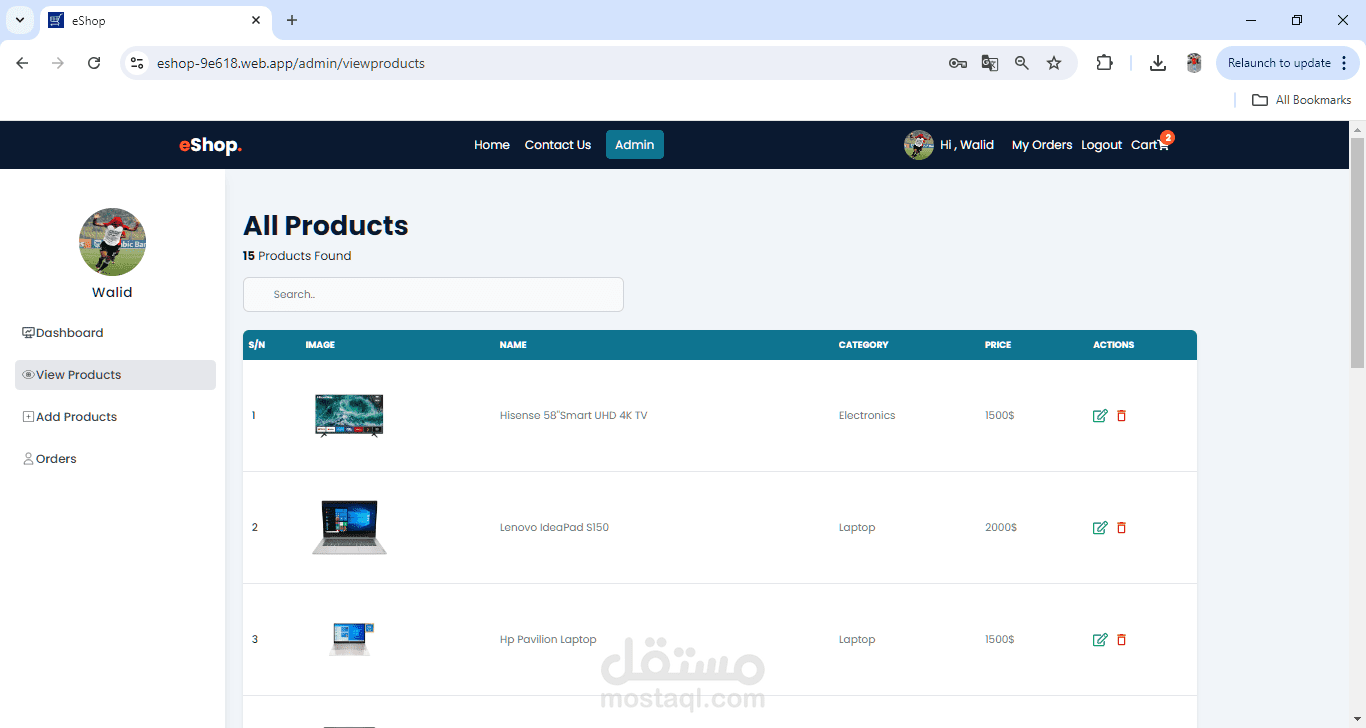1366x728 pixels.
Task: Click the 2000$ price cell
Action: tap(1001, 528)
